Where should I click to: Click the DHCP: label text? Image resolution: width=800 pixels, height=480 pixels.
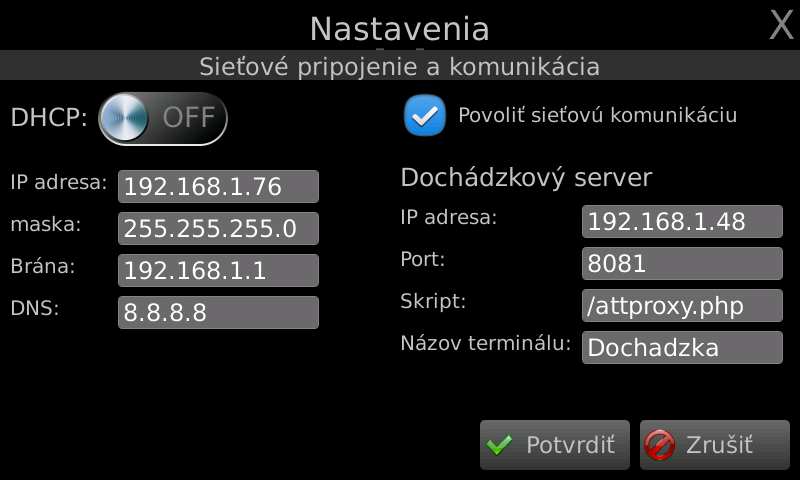click(x=49, y=118)
